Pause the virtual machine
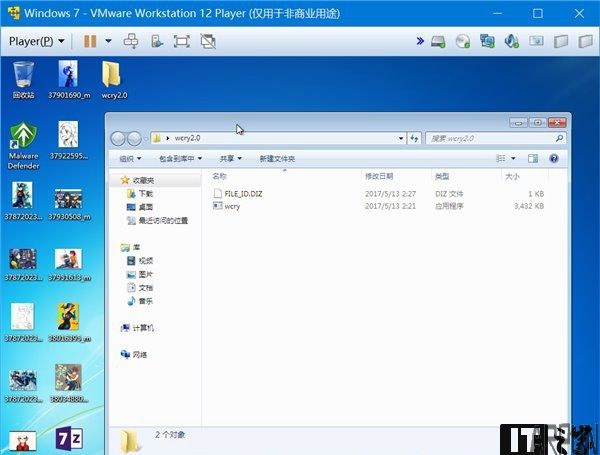Screen dimensions: 600x455 (89, 41)
